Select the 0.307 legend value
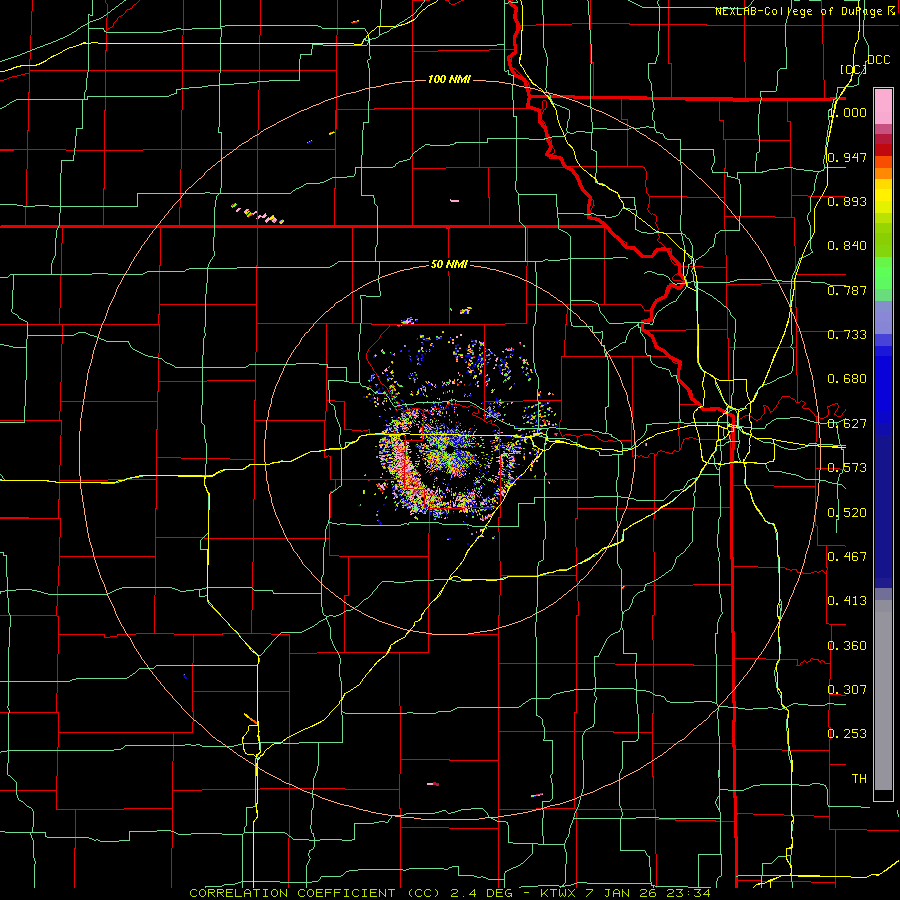The width and height of the screenshot is (900, 900). pos(847,689)
